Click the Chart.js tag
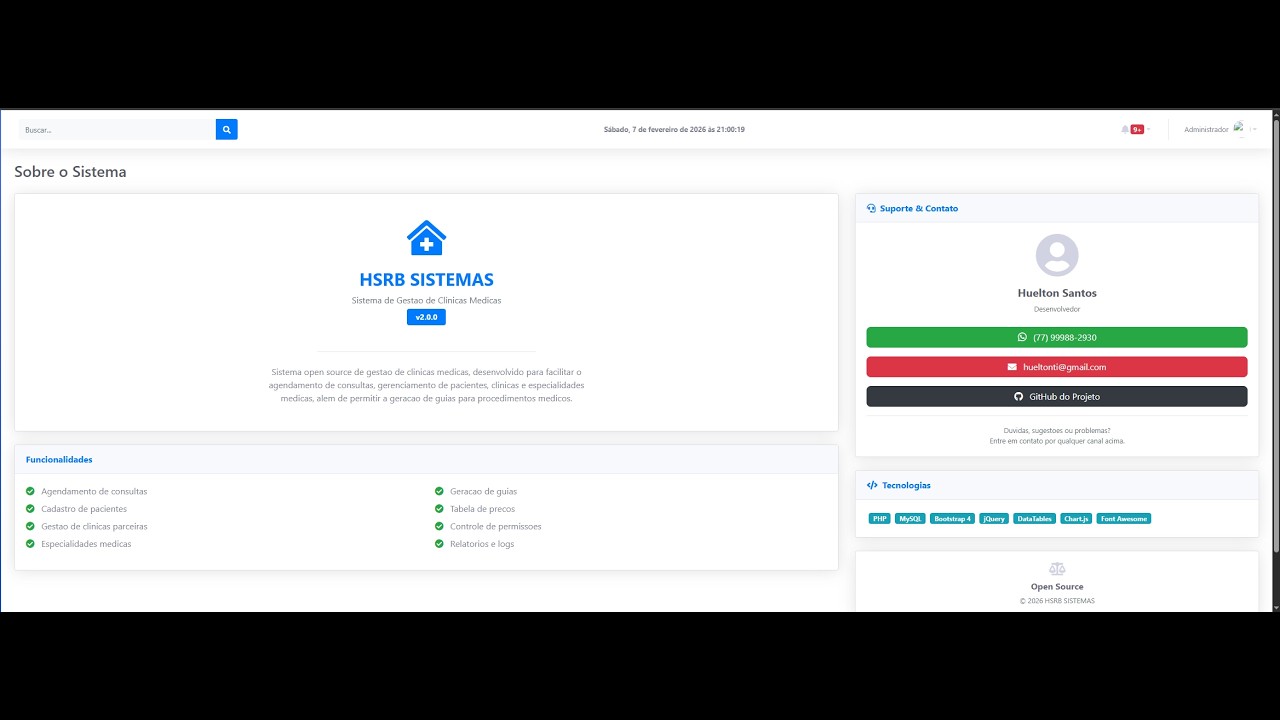1280x720 pixels. [1076, 519]
